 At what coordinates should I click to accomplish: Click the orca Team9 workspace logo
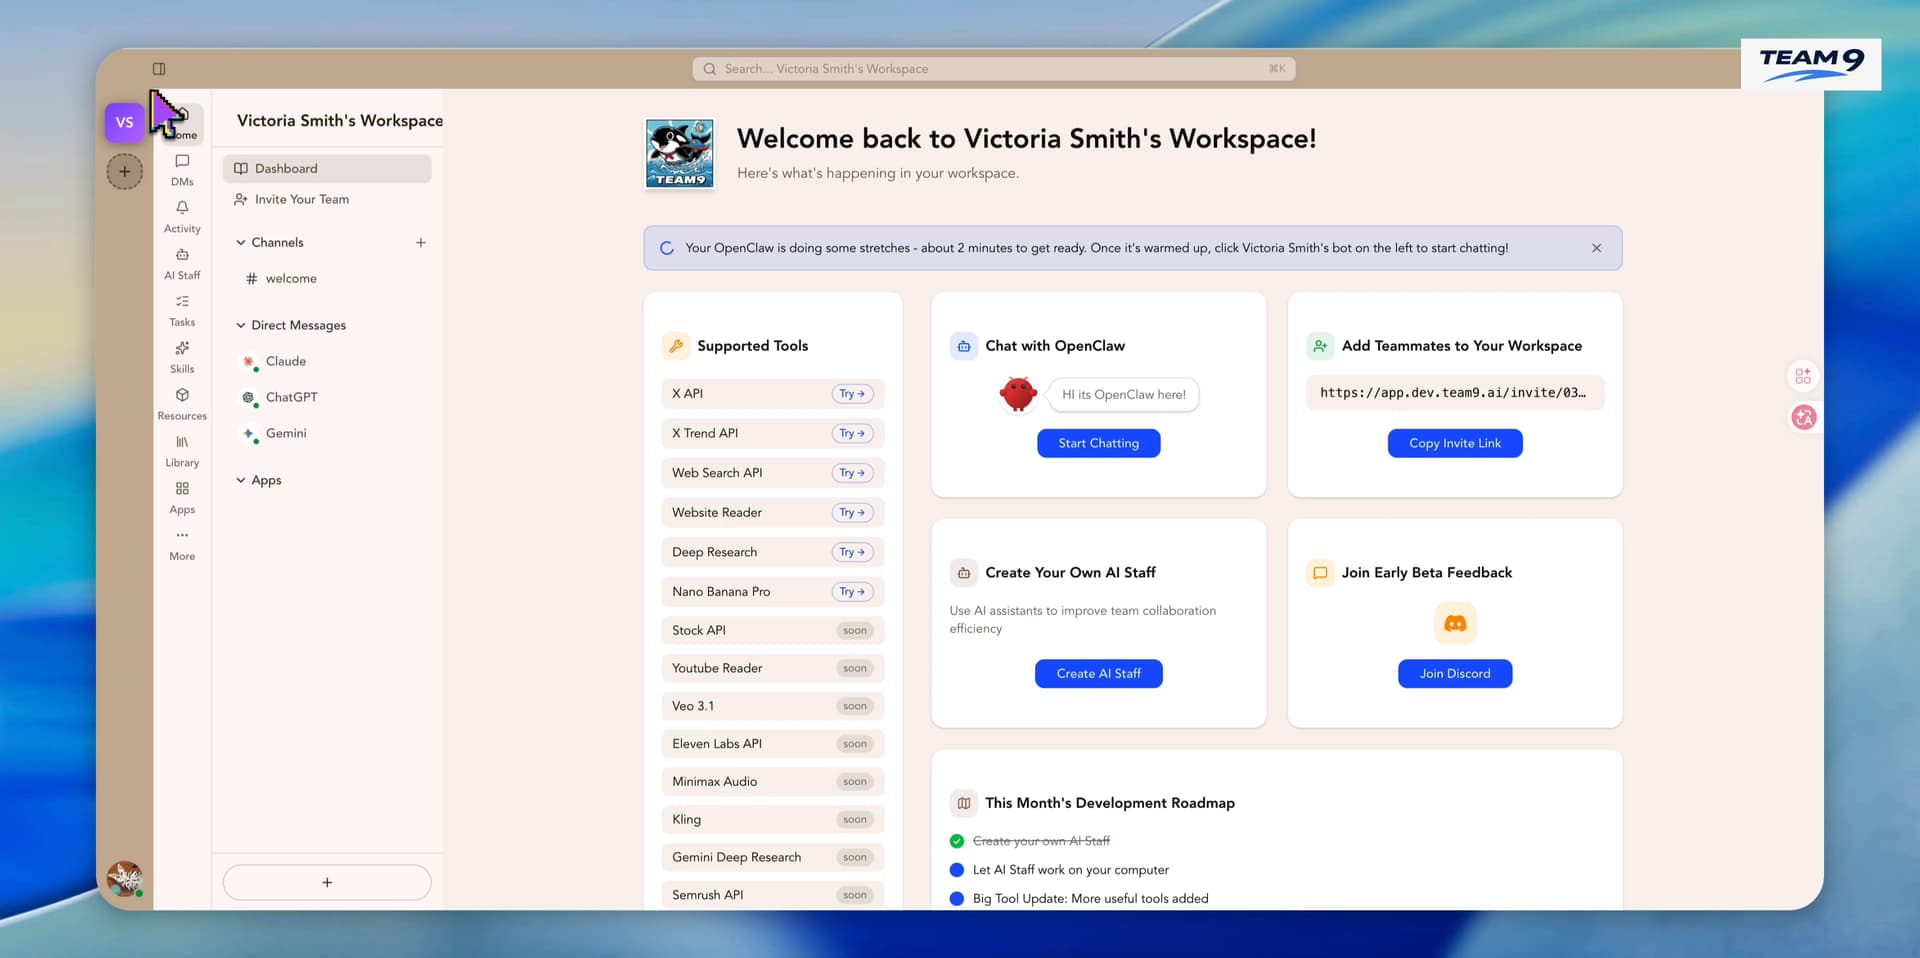(680, 154)
